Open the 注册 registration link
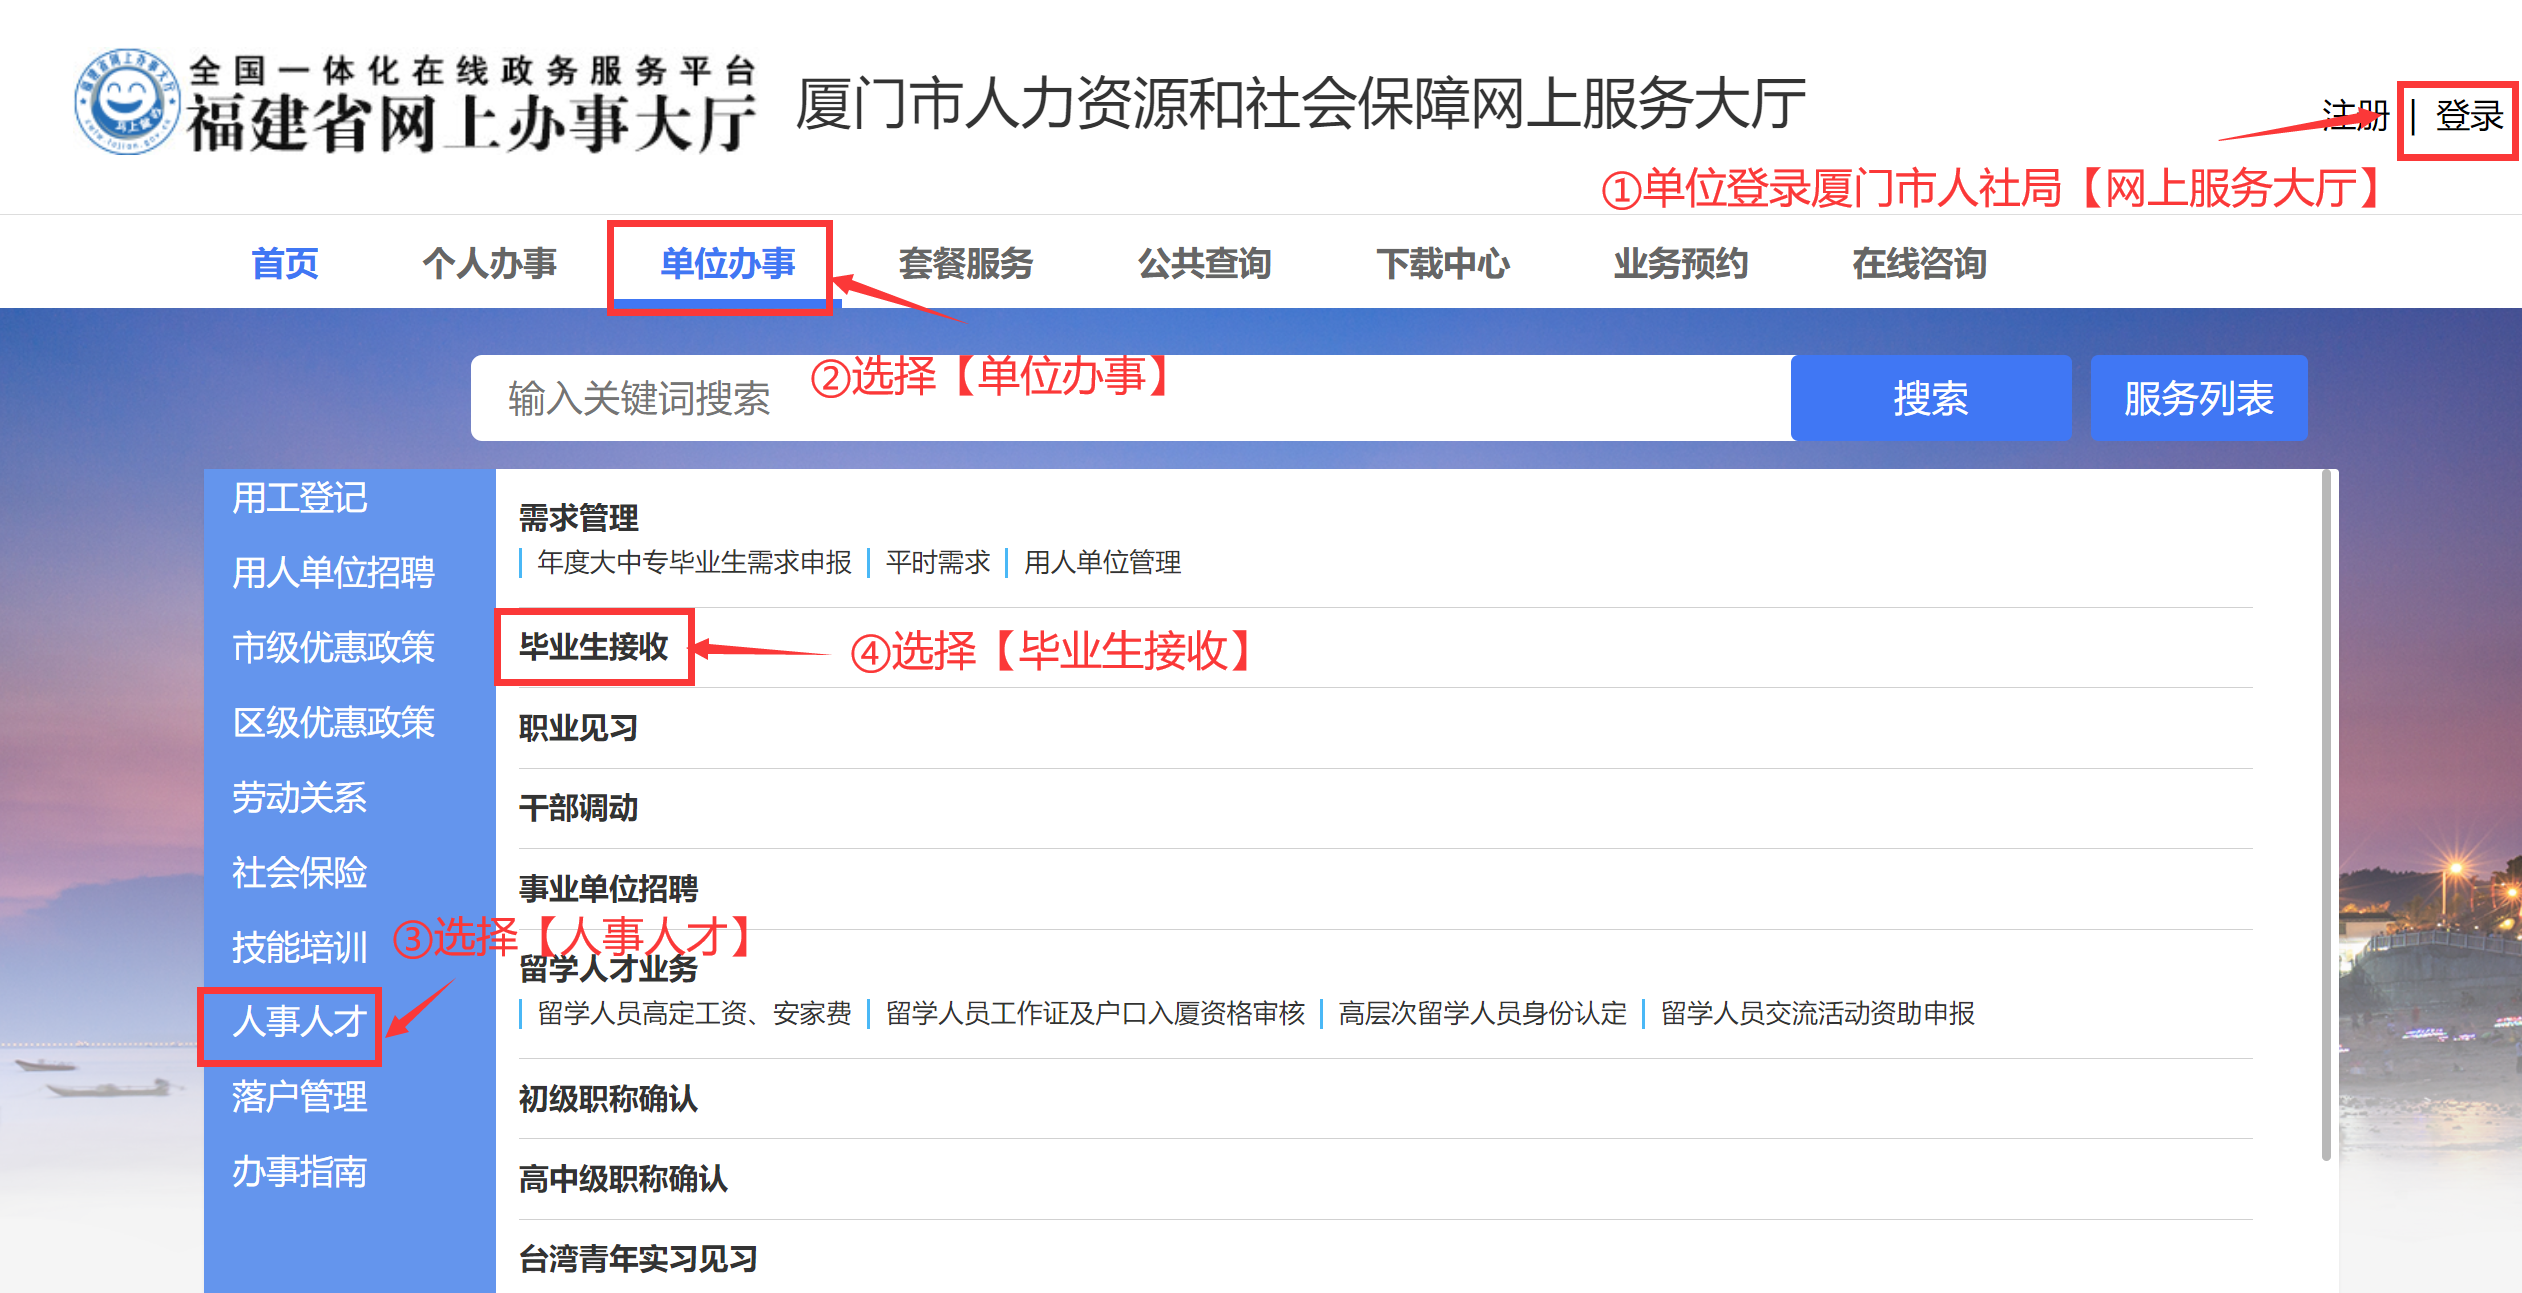 [2354, 115]
